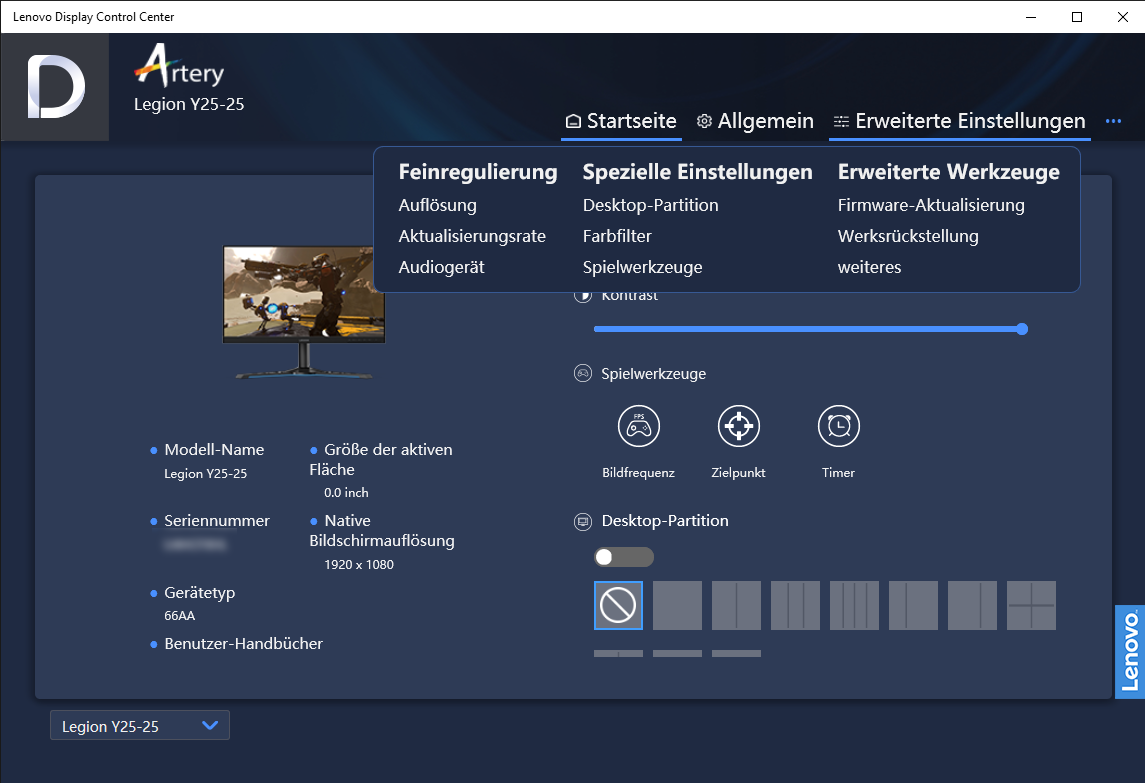Select the single full-screen partition layout
The width and height of the screenshot is (1145, 783).
tap(678, 606)
